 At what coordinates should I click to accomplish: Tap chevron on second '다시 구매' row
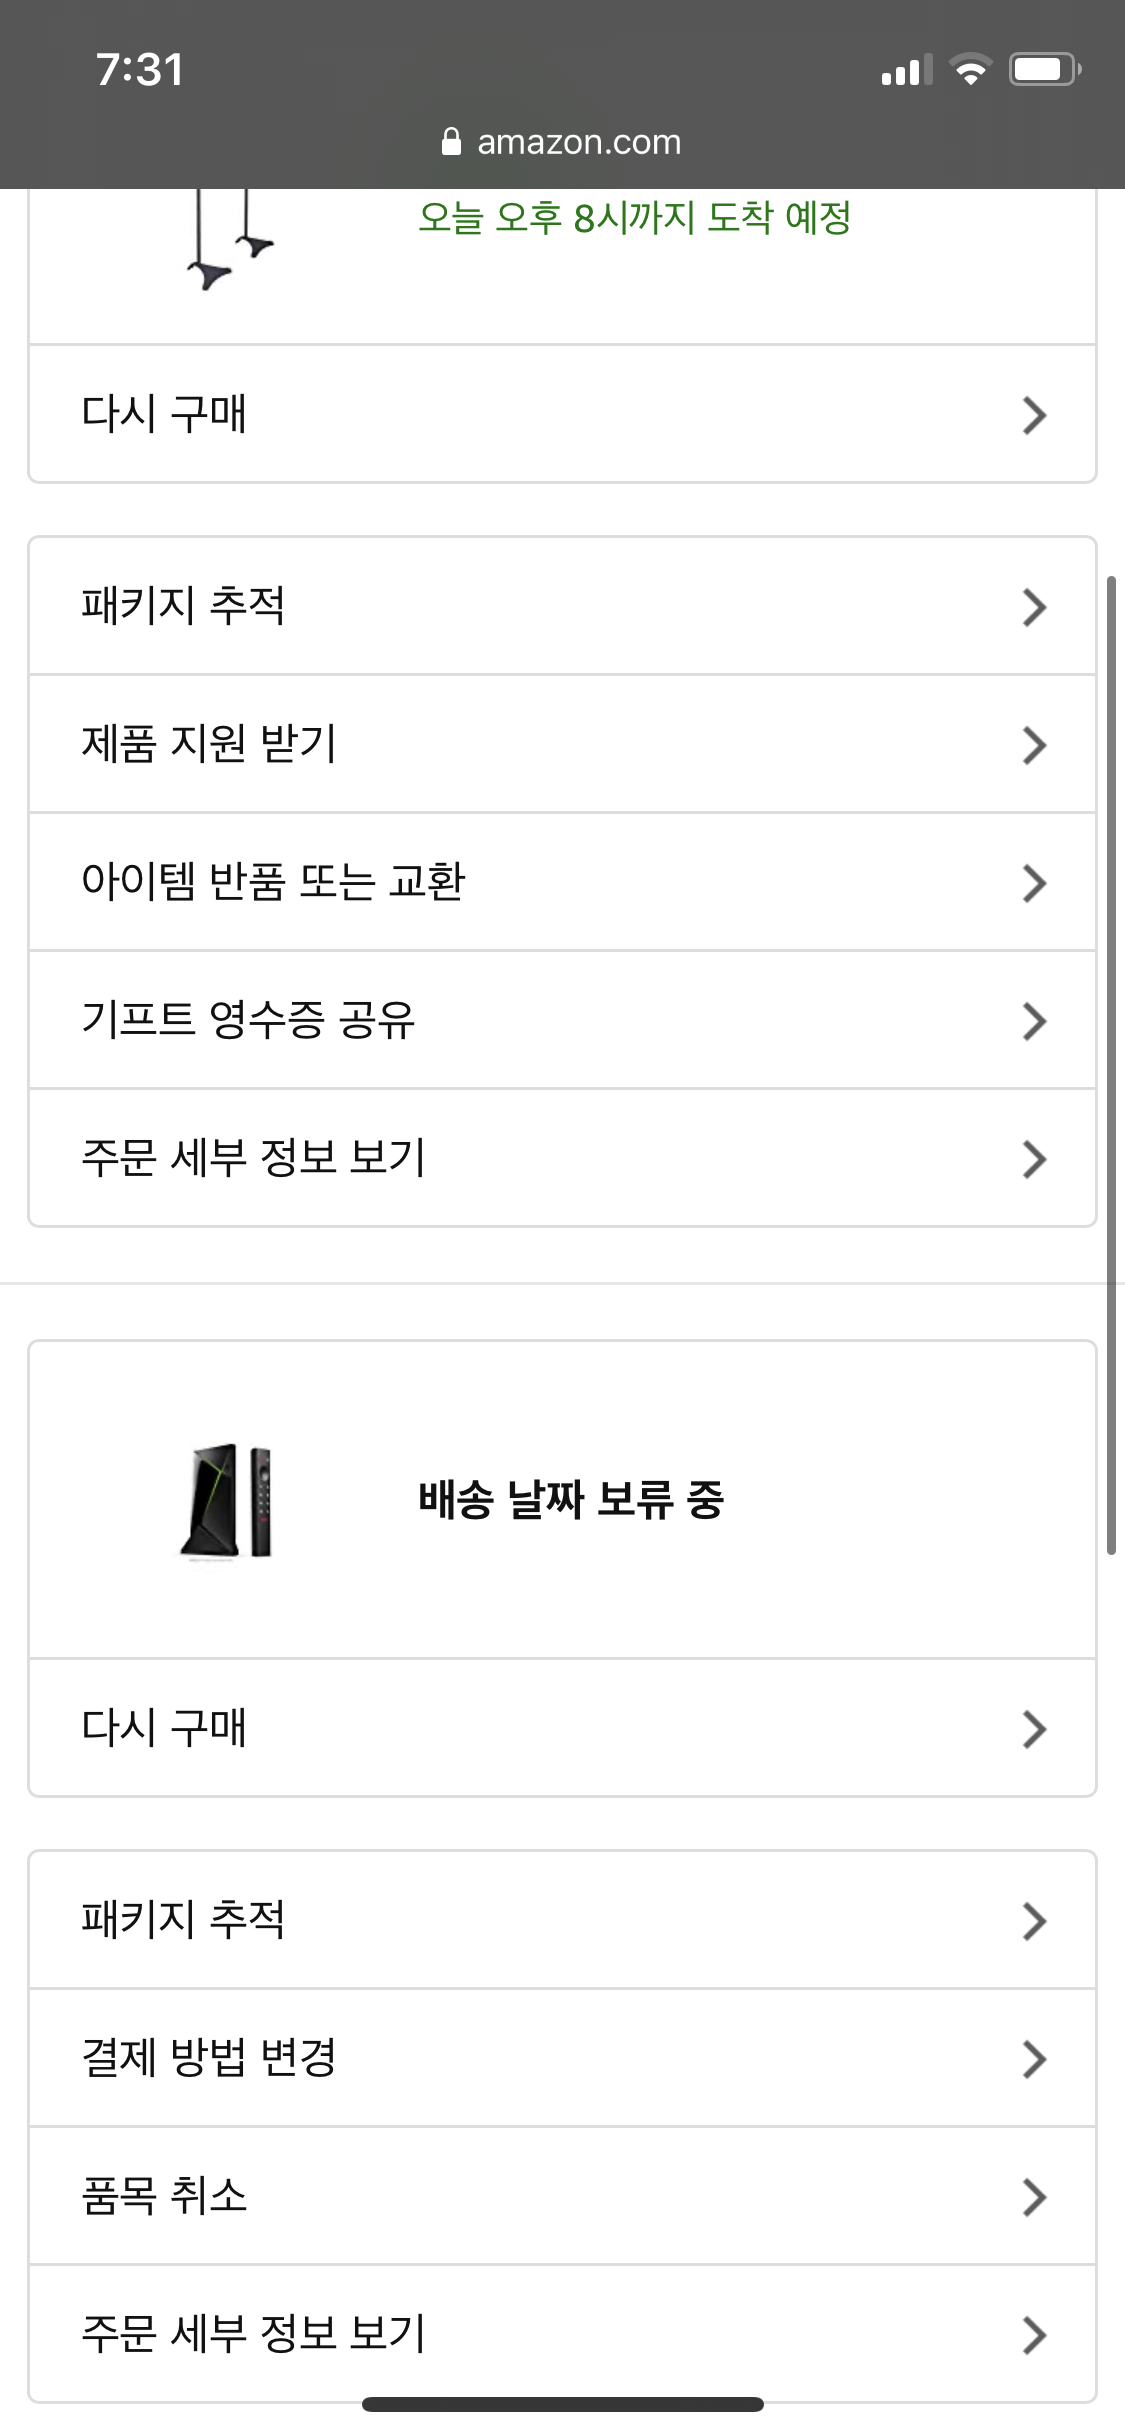click(1034, 1729)
